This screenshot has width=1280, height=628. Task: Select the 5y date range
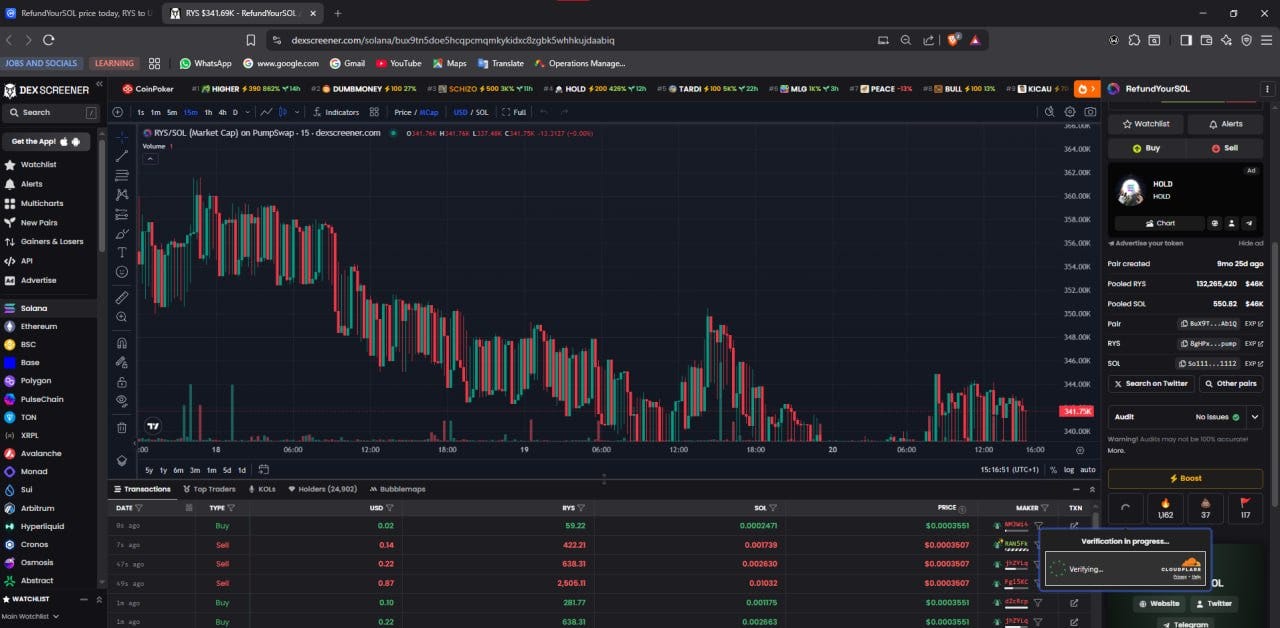pyautogui.click(x=149, y=470)
